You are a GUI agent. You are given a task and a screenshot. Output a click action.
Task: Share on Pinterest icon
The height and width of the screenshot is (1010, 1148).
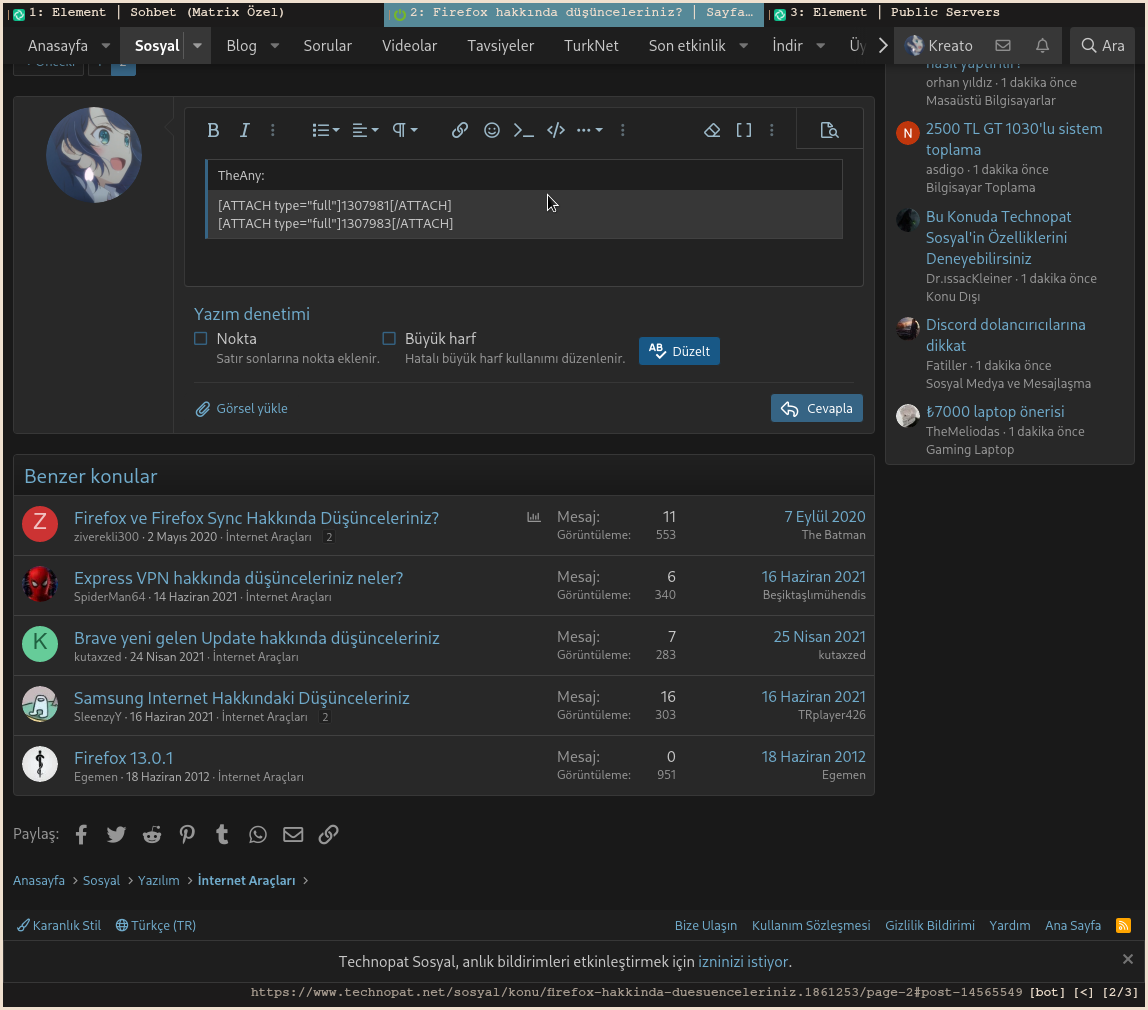(187, 834)
